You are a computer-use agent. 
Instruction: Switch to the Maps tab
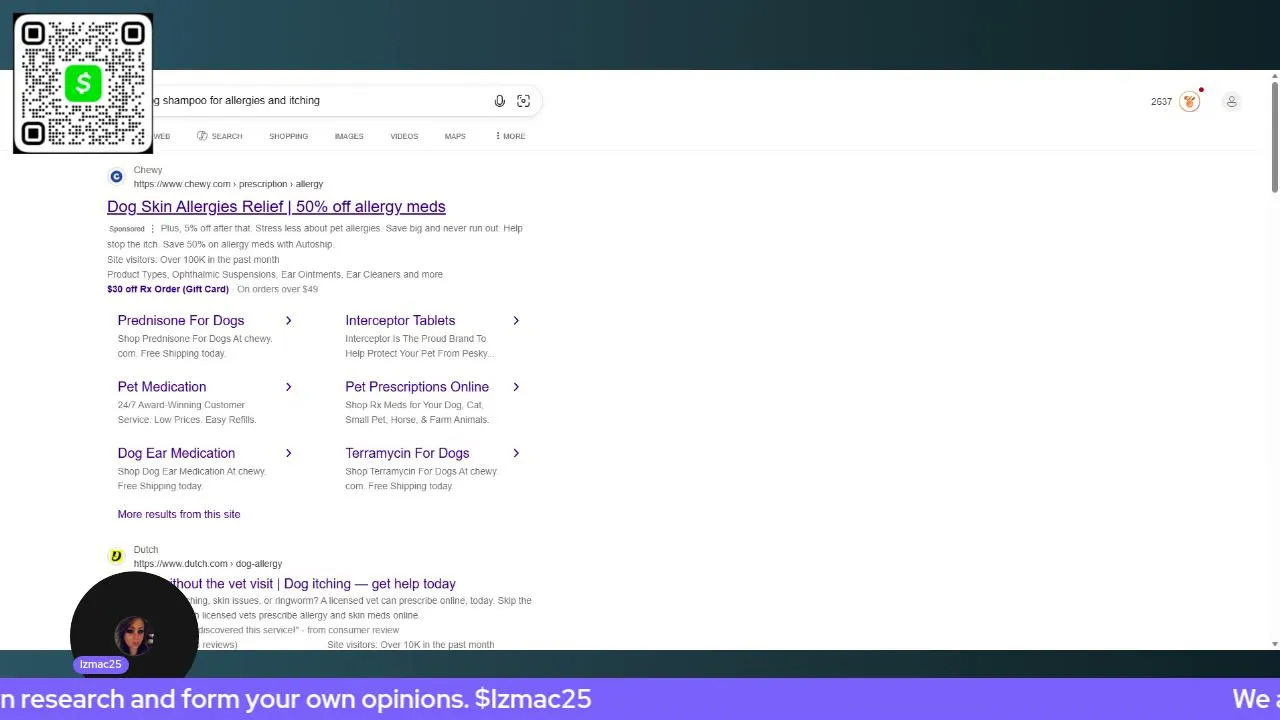coord(455,136)
